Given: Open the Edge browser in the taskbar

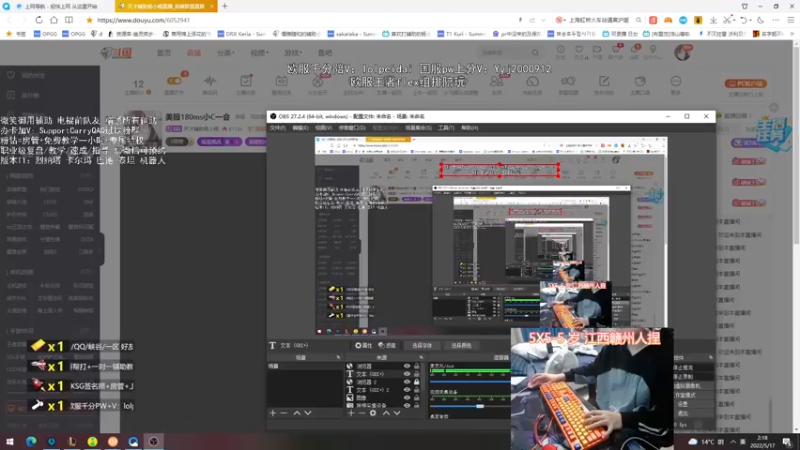Looking at the screenshot, I should pyautogui.click(x=31, y=441).
